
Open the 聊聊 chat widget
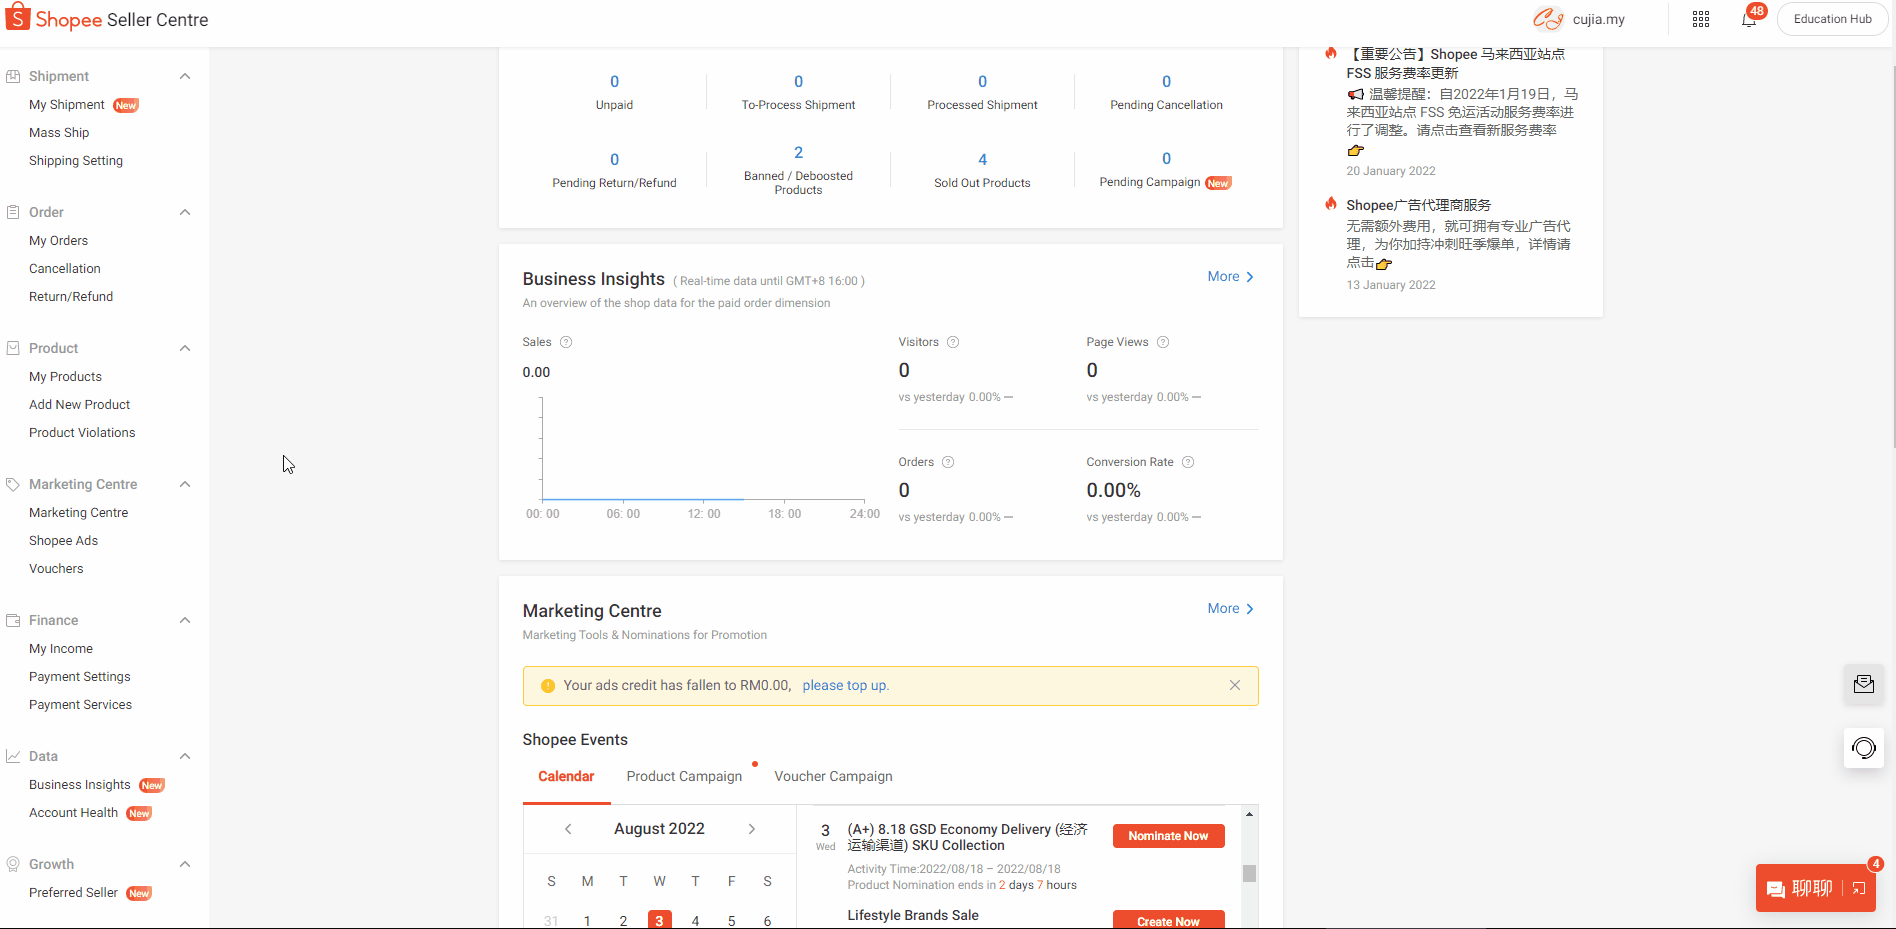coord(1812,888)
